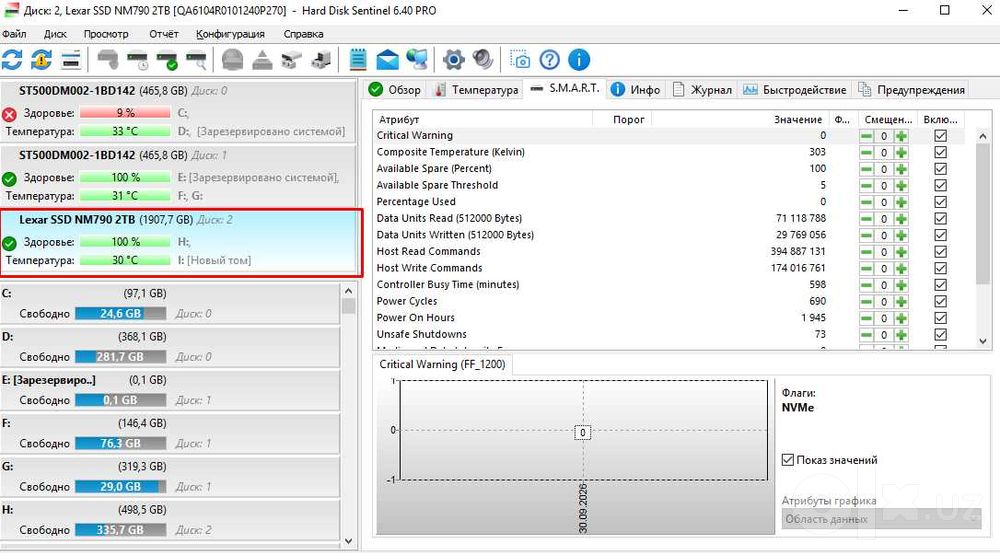
Task: Open the Файл menu
Action: point(14,34)
